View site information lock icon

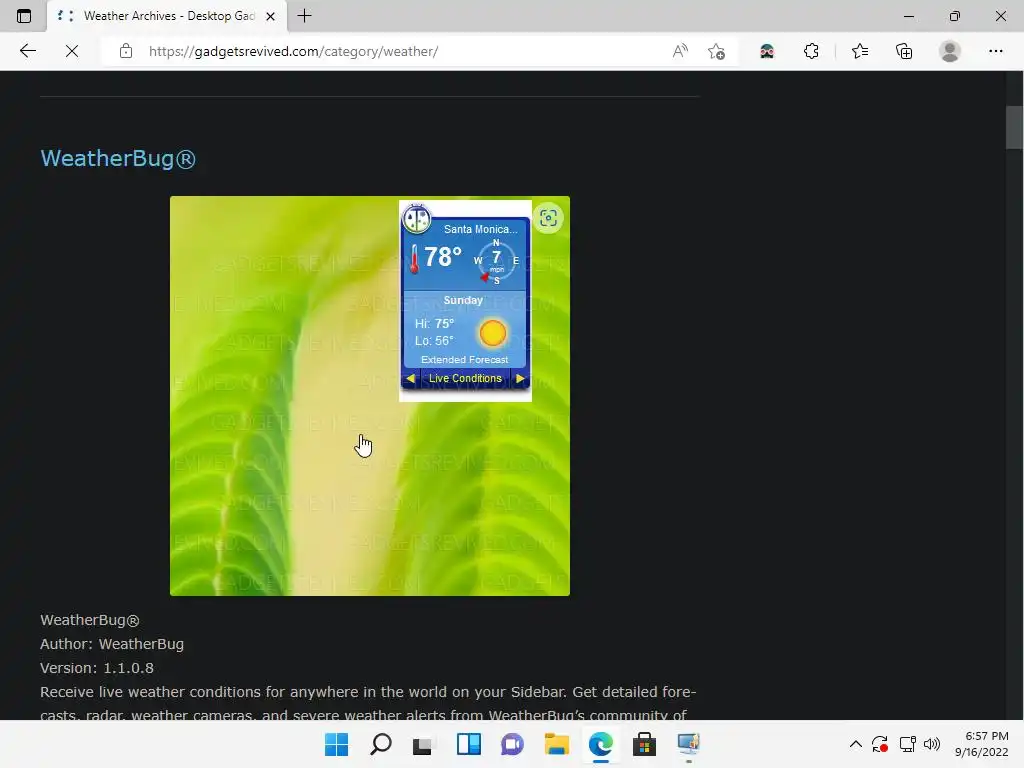click(126, 51)
